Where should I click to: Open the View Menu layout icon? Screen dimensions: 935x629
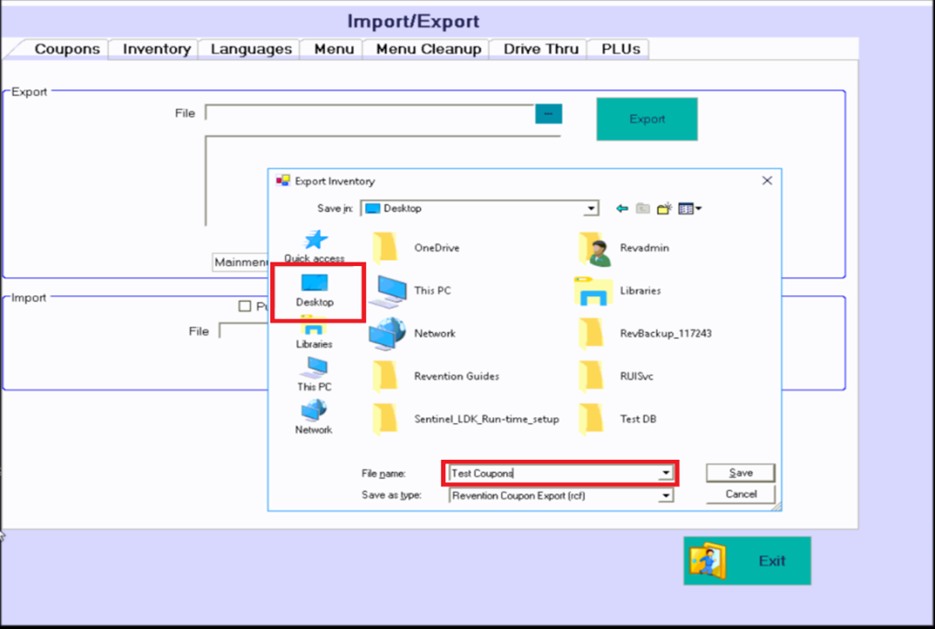coord(689,209)
